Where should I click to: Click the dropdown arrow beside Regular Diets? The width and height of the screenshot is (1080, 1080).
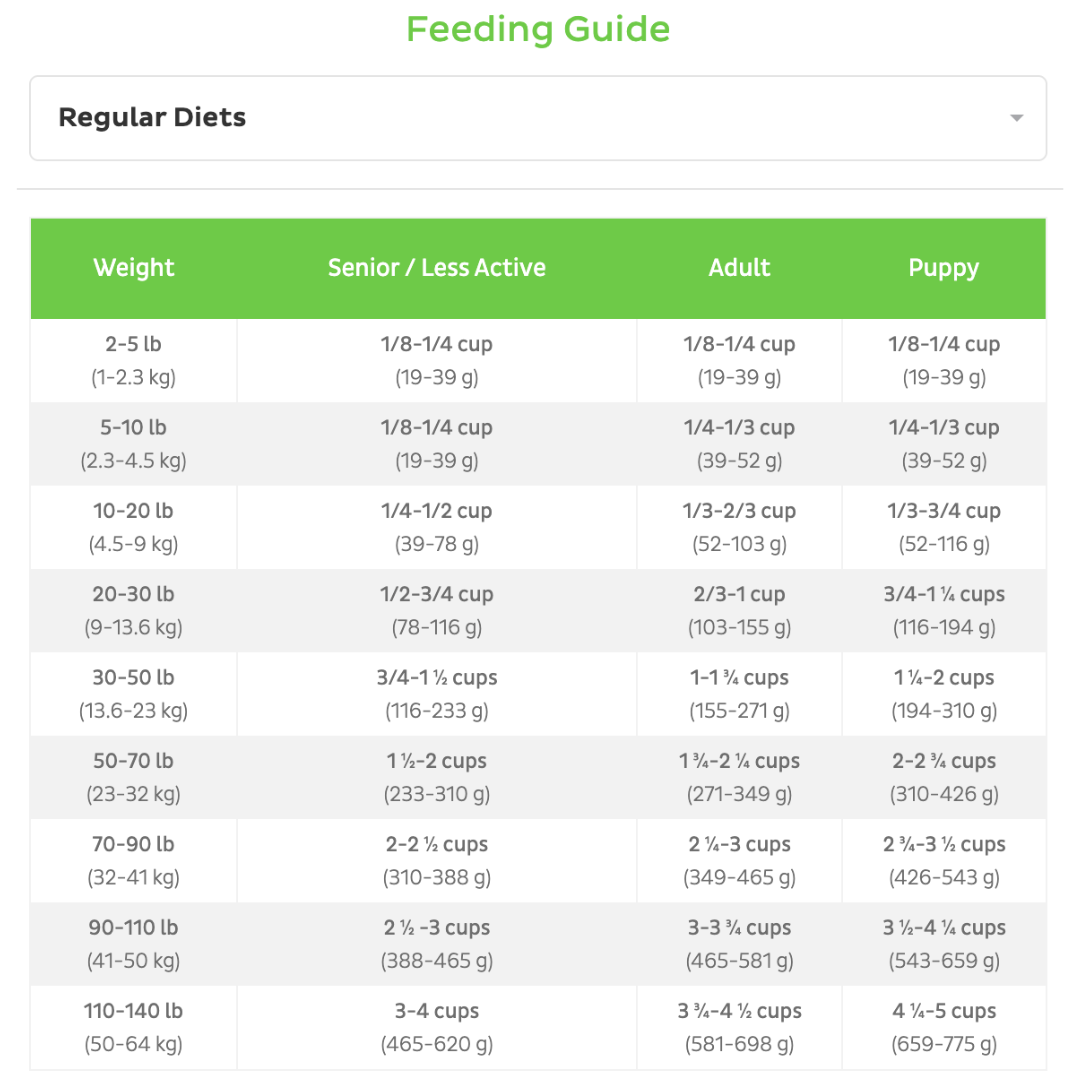(x=1016, y=118)
